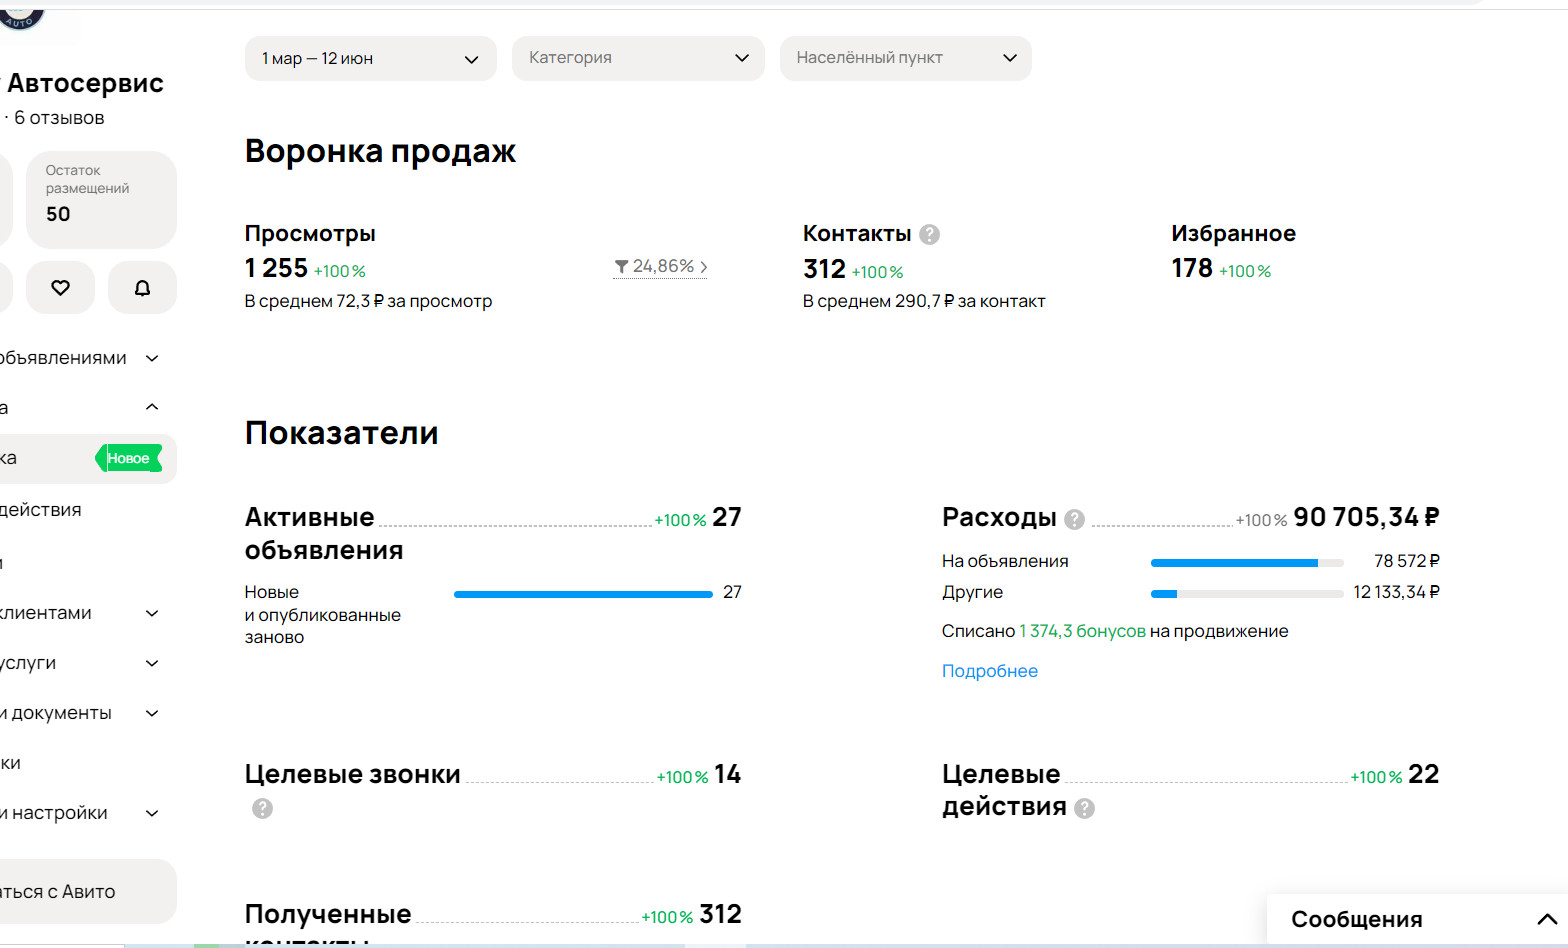Open the help hint under Целевые звонки
1568x948 pixels.
pos(262,808)
